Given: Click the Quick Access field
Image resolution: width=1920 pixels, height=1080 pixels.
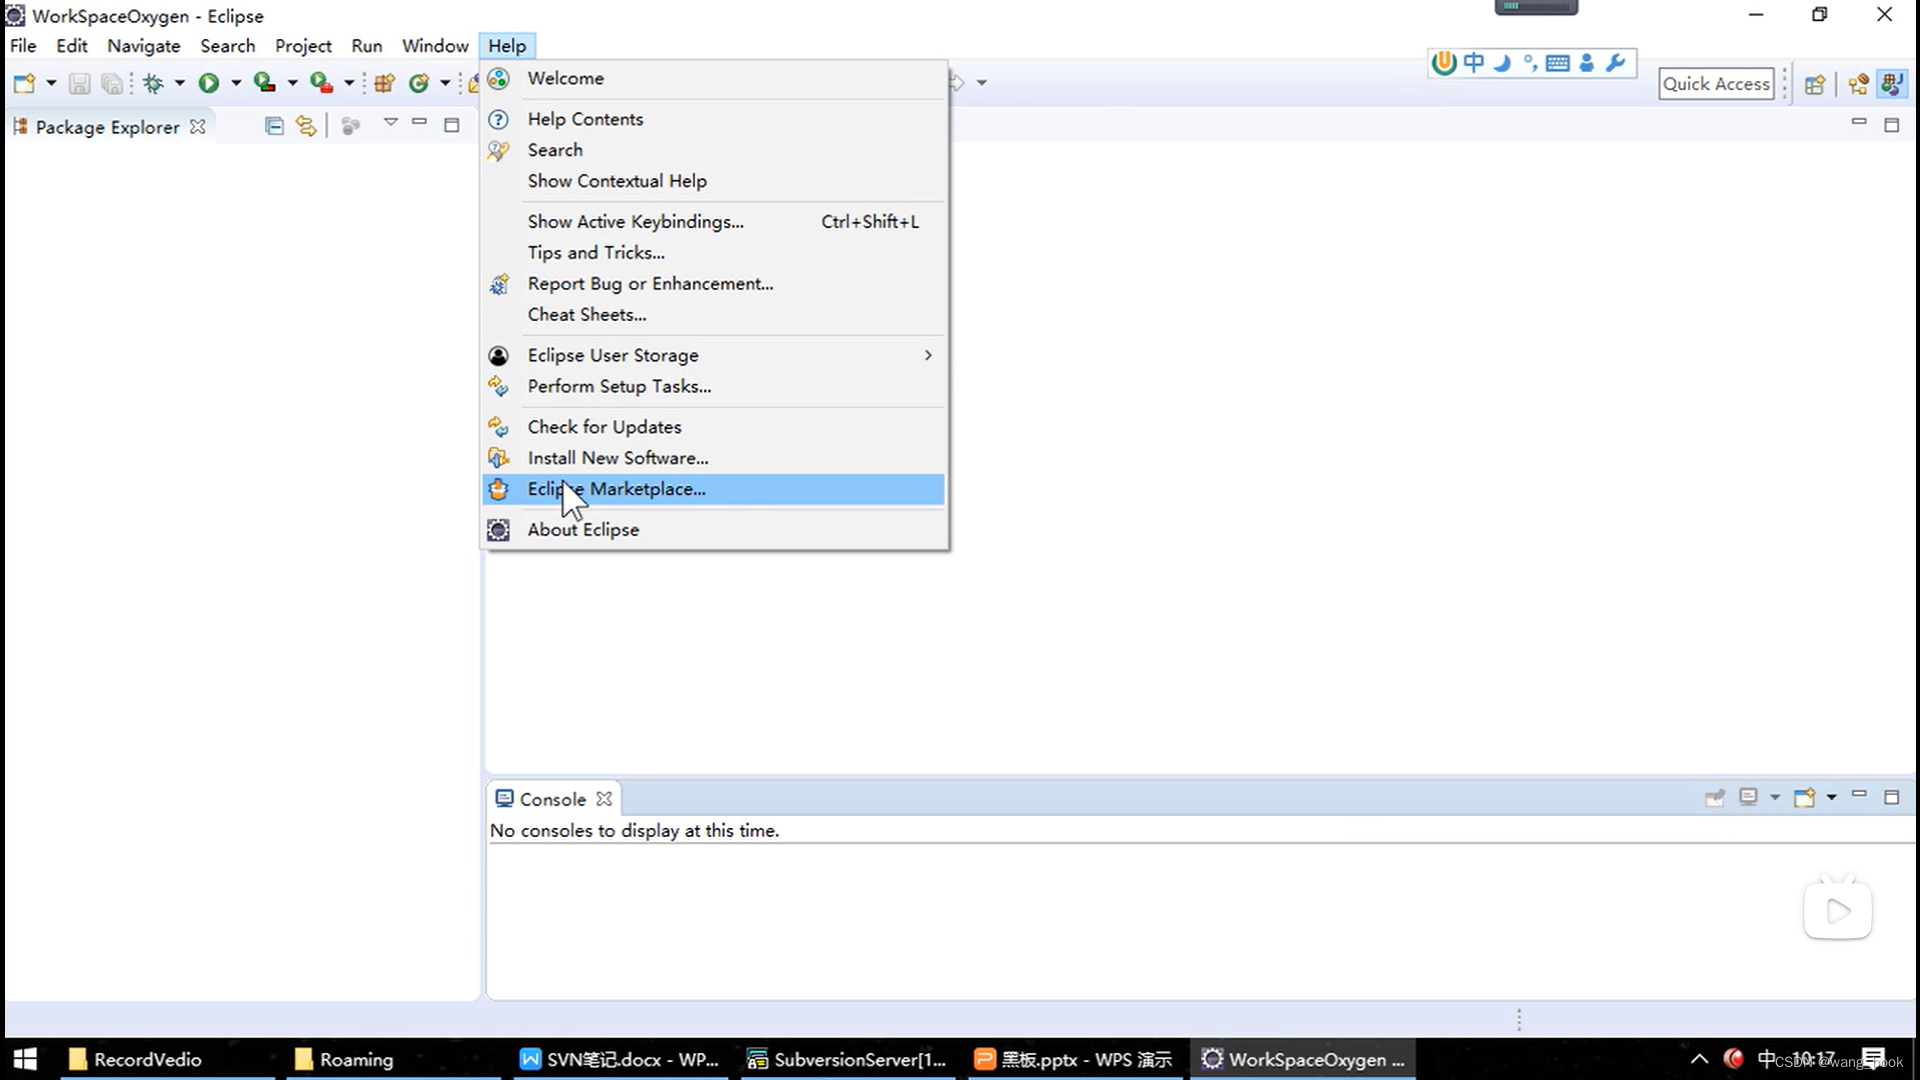Looking at the screenshot, I should point(1716,84).
